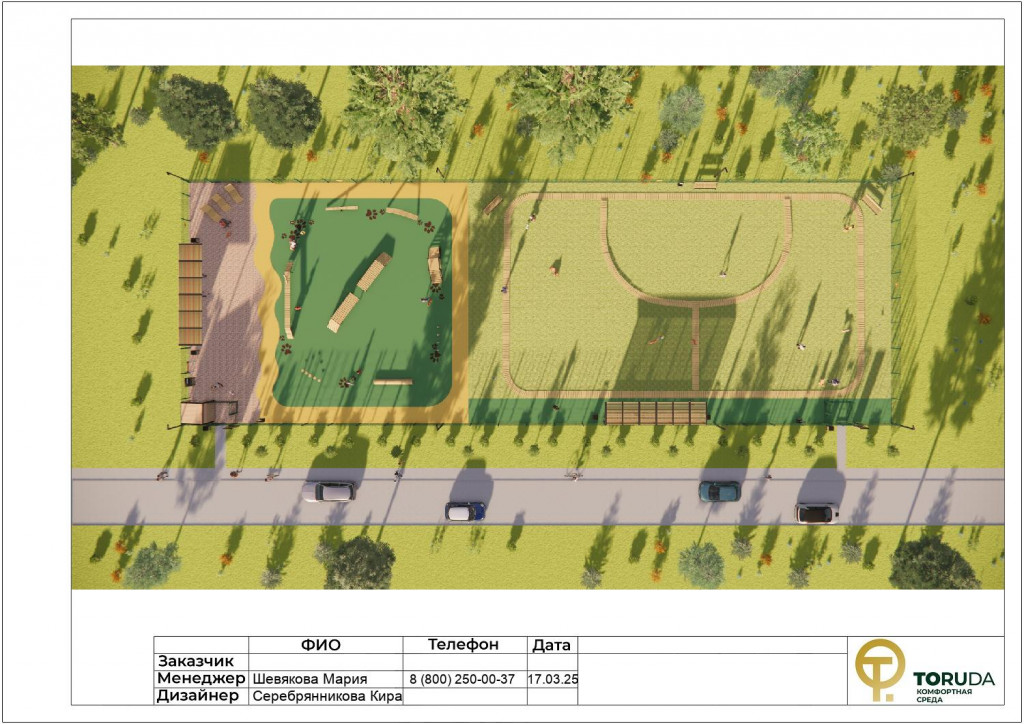Screen dimensions: 1024x724
Task: Click the Заказчик row label
Action: (x=196, y=661)
